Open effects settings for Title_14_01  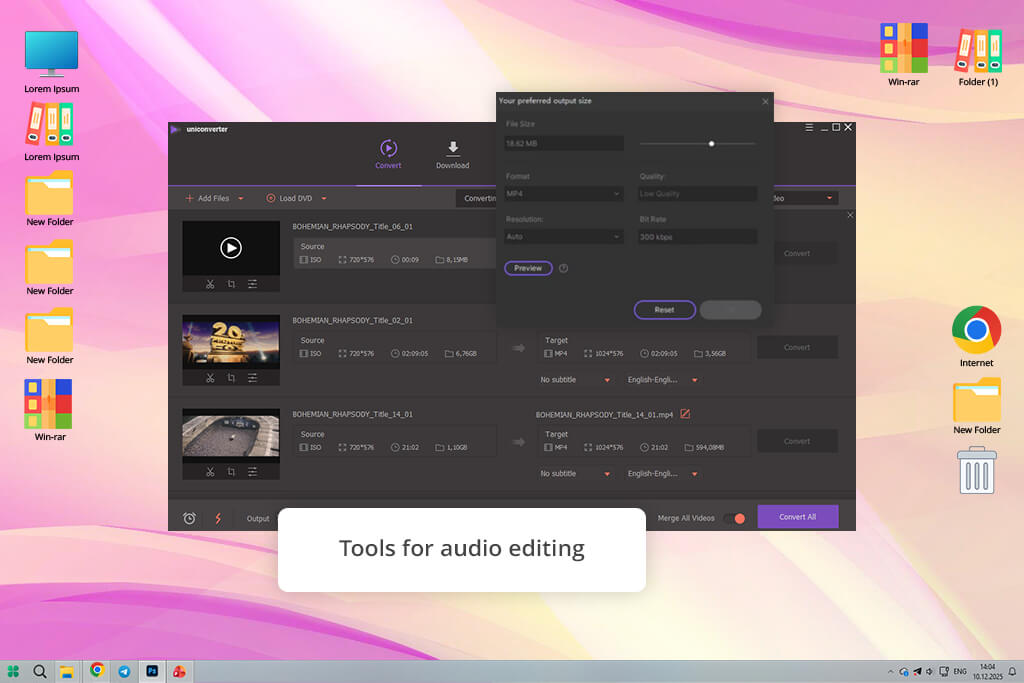pos(252,472)
